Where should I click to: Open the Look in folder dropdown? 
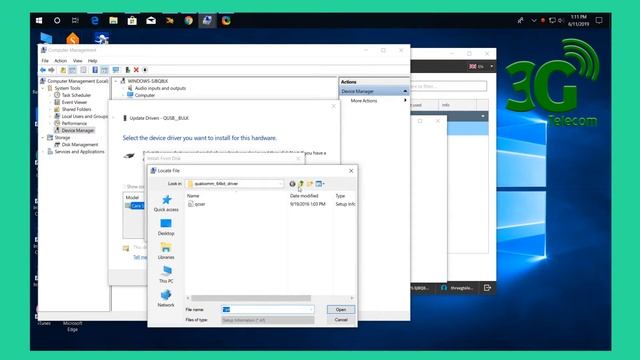pyautogui.click(x=235, y=184)
